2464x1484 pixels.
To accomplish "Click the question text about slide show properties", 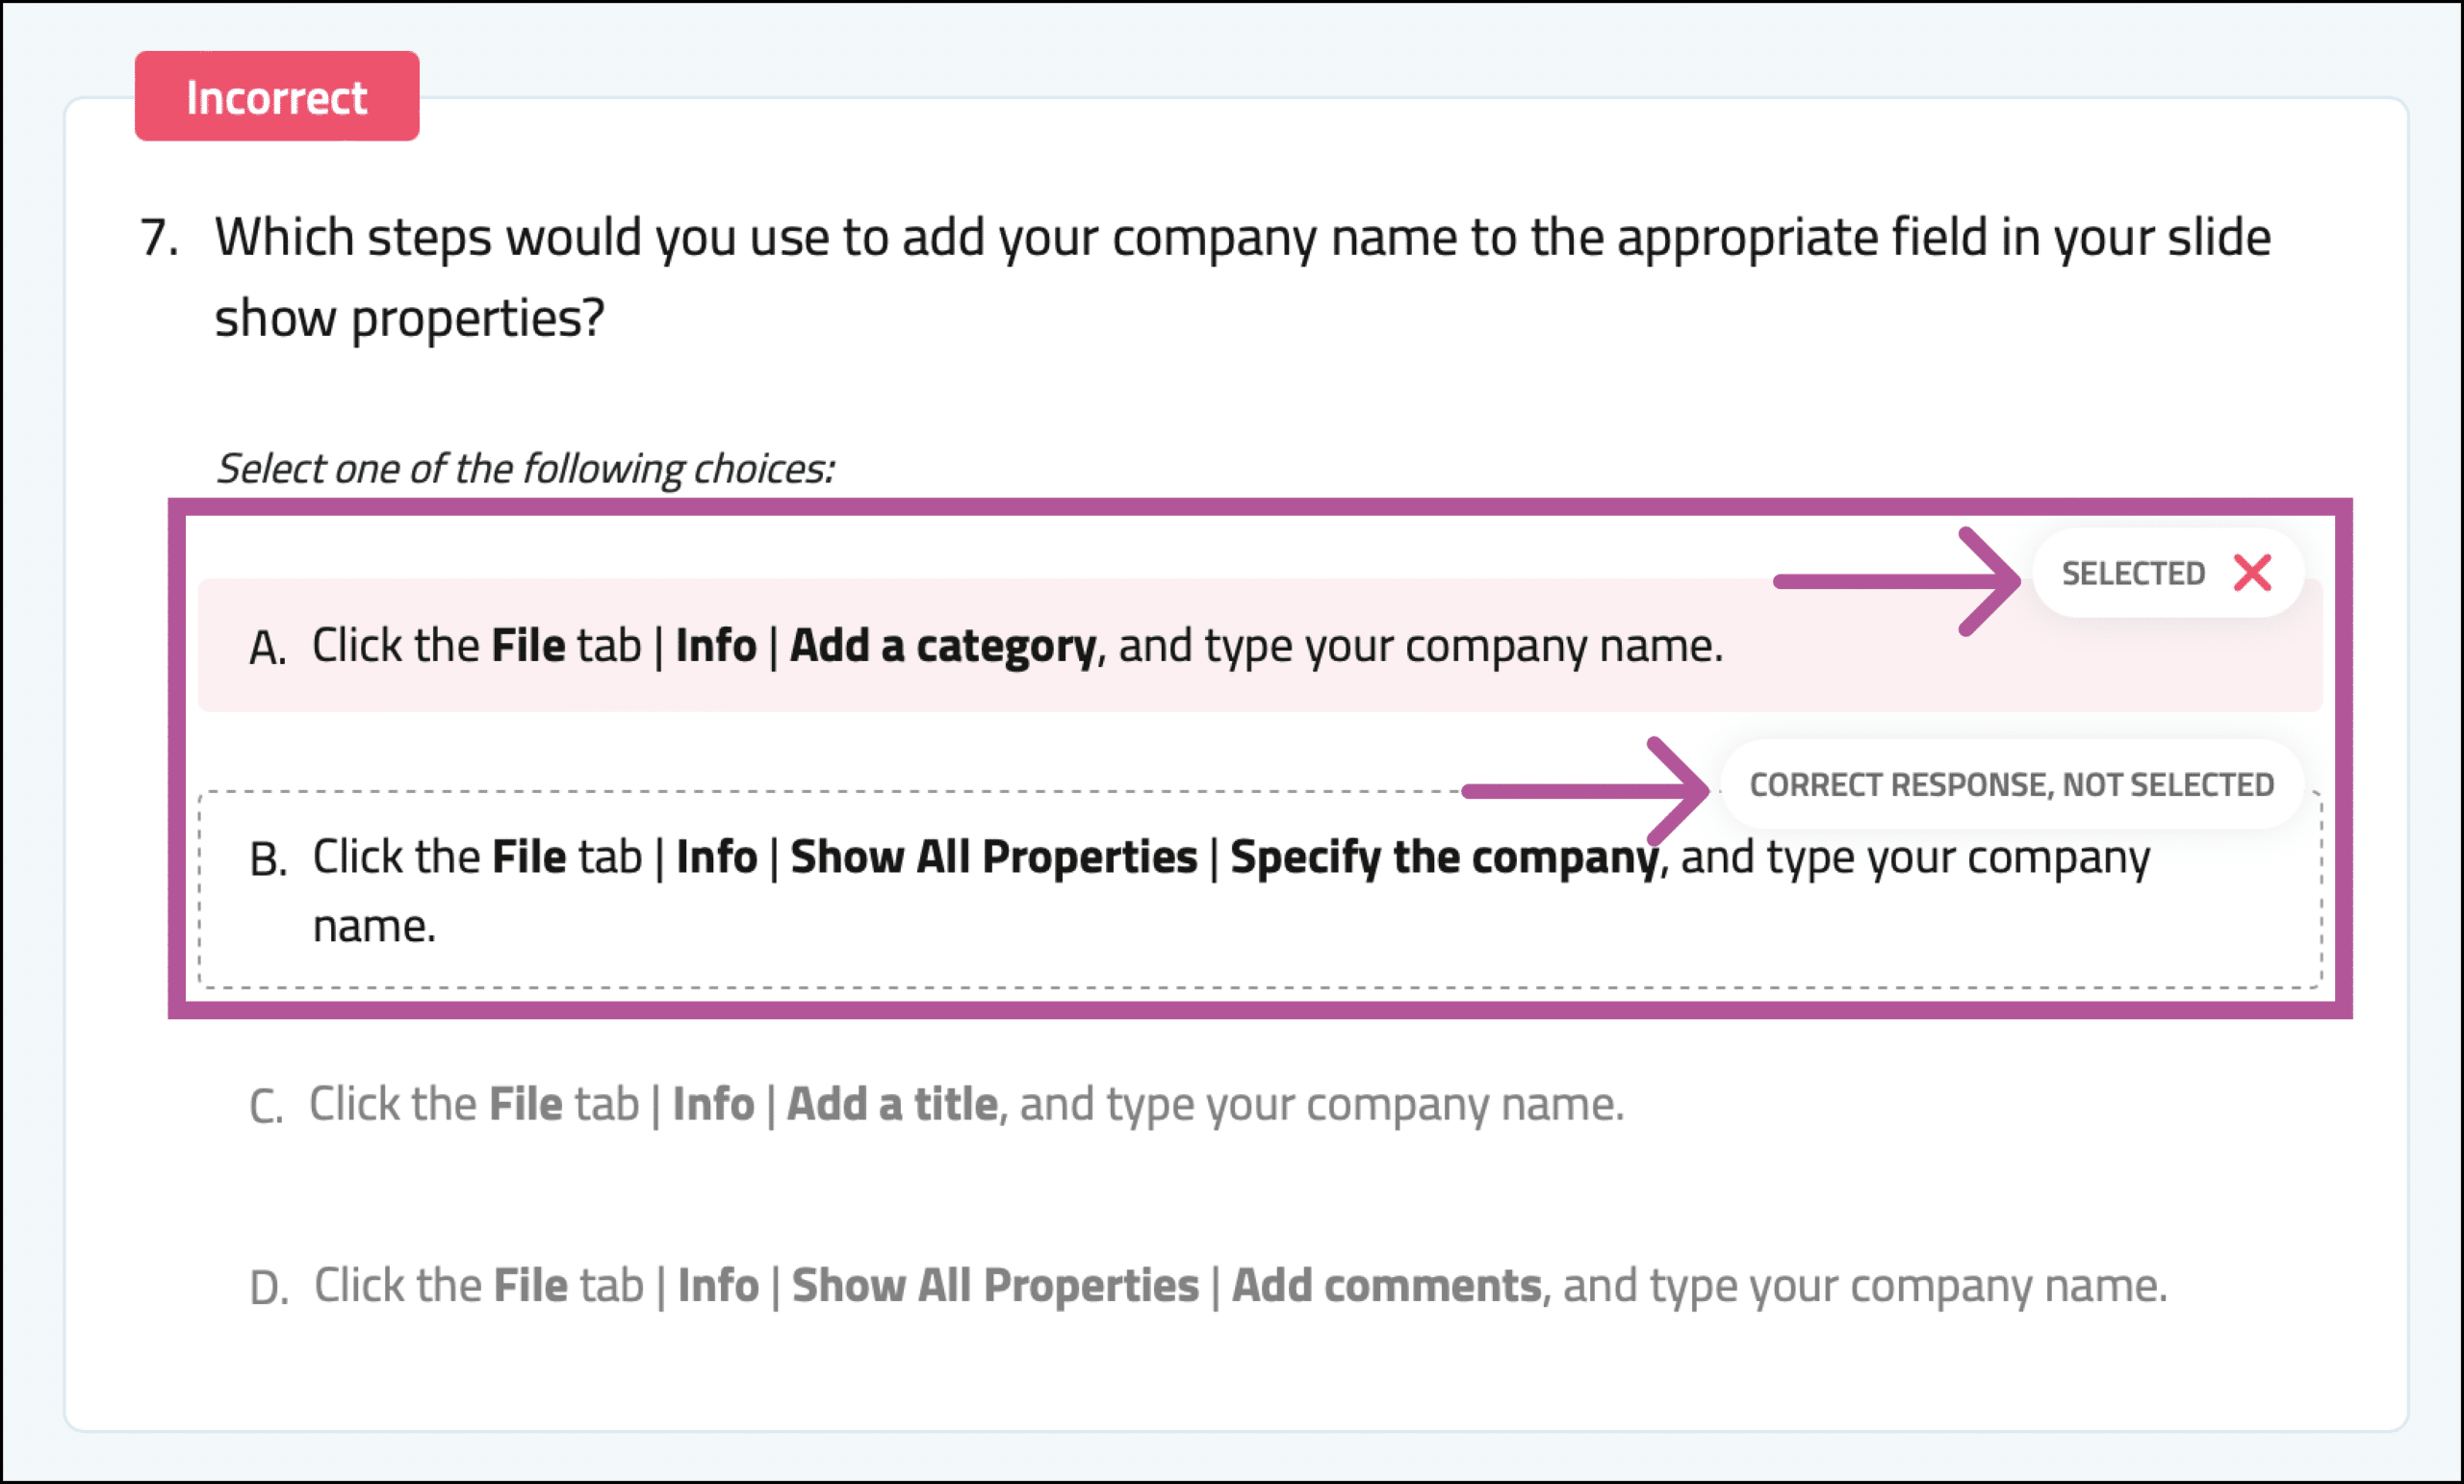I will click(1242, 277).
